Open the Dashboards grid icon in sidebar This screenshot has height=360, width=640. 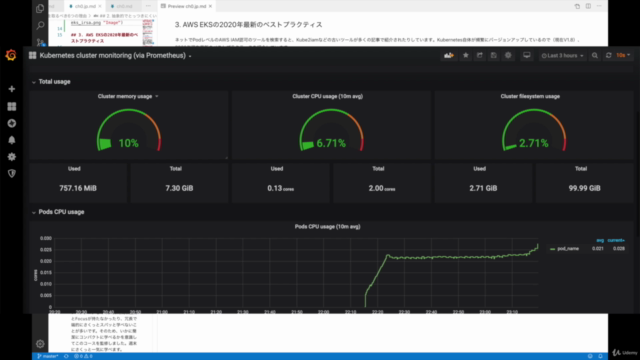coord(11,107)
